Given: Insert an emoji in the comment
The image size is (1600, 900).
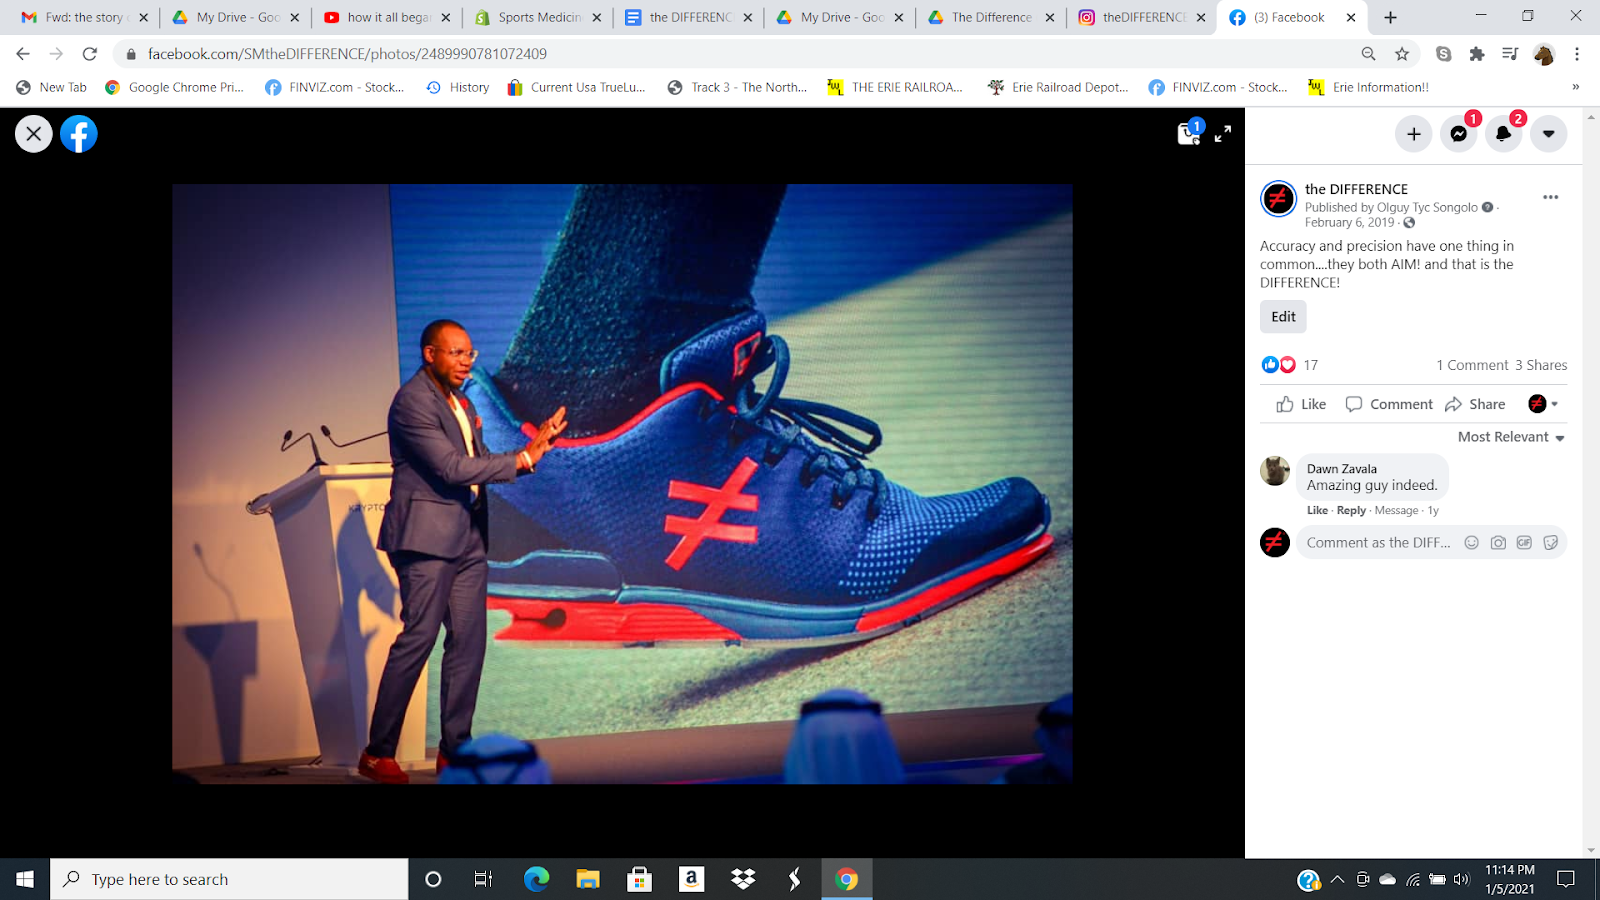Looking at the screenshot, I should pyautogui.click(x=1471, y=543).
